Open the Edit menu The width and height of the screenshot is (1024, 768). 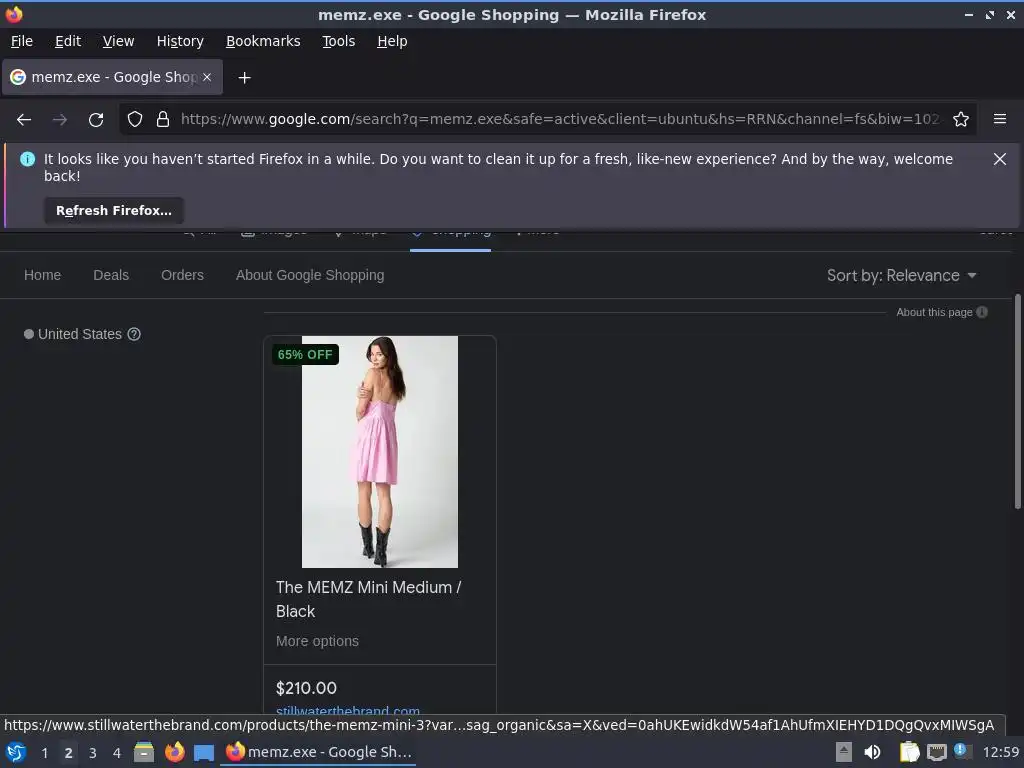coord(68,41)
